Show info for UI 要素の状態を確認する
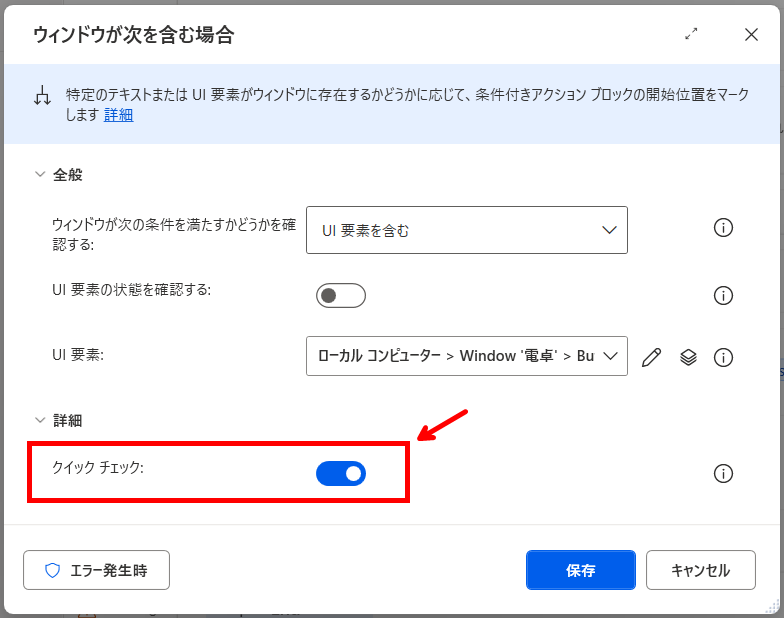The width and height of the screenshot is (784, 618). 723,295
